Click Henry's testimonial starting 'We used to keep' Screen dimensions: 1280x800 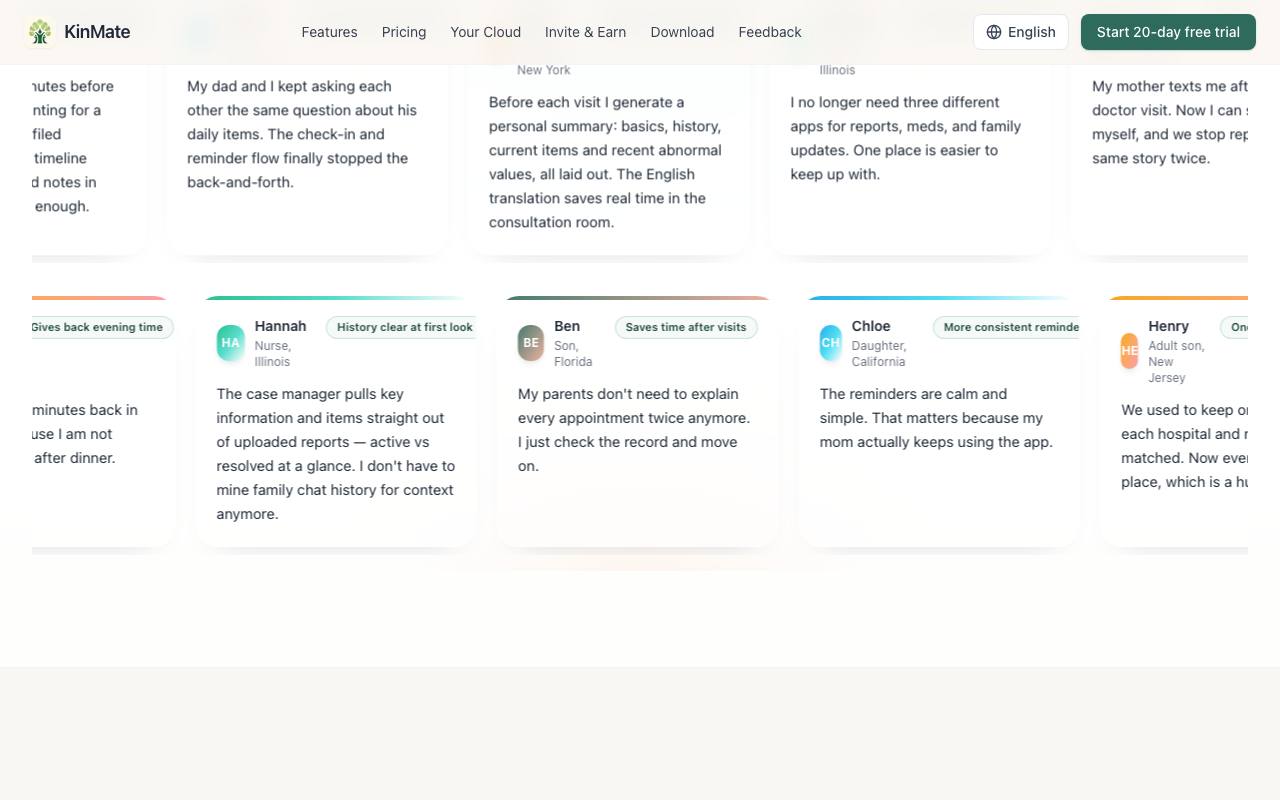click(x=1185, y=446)
